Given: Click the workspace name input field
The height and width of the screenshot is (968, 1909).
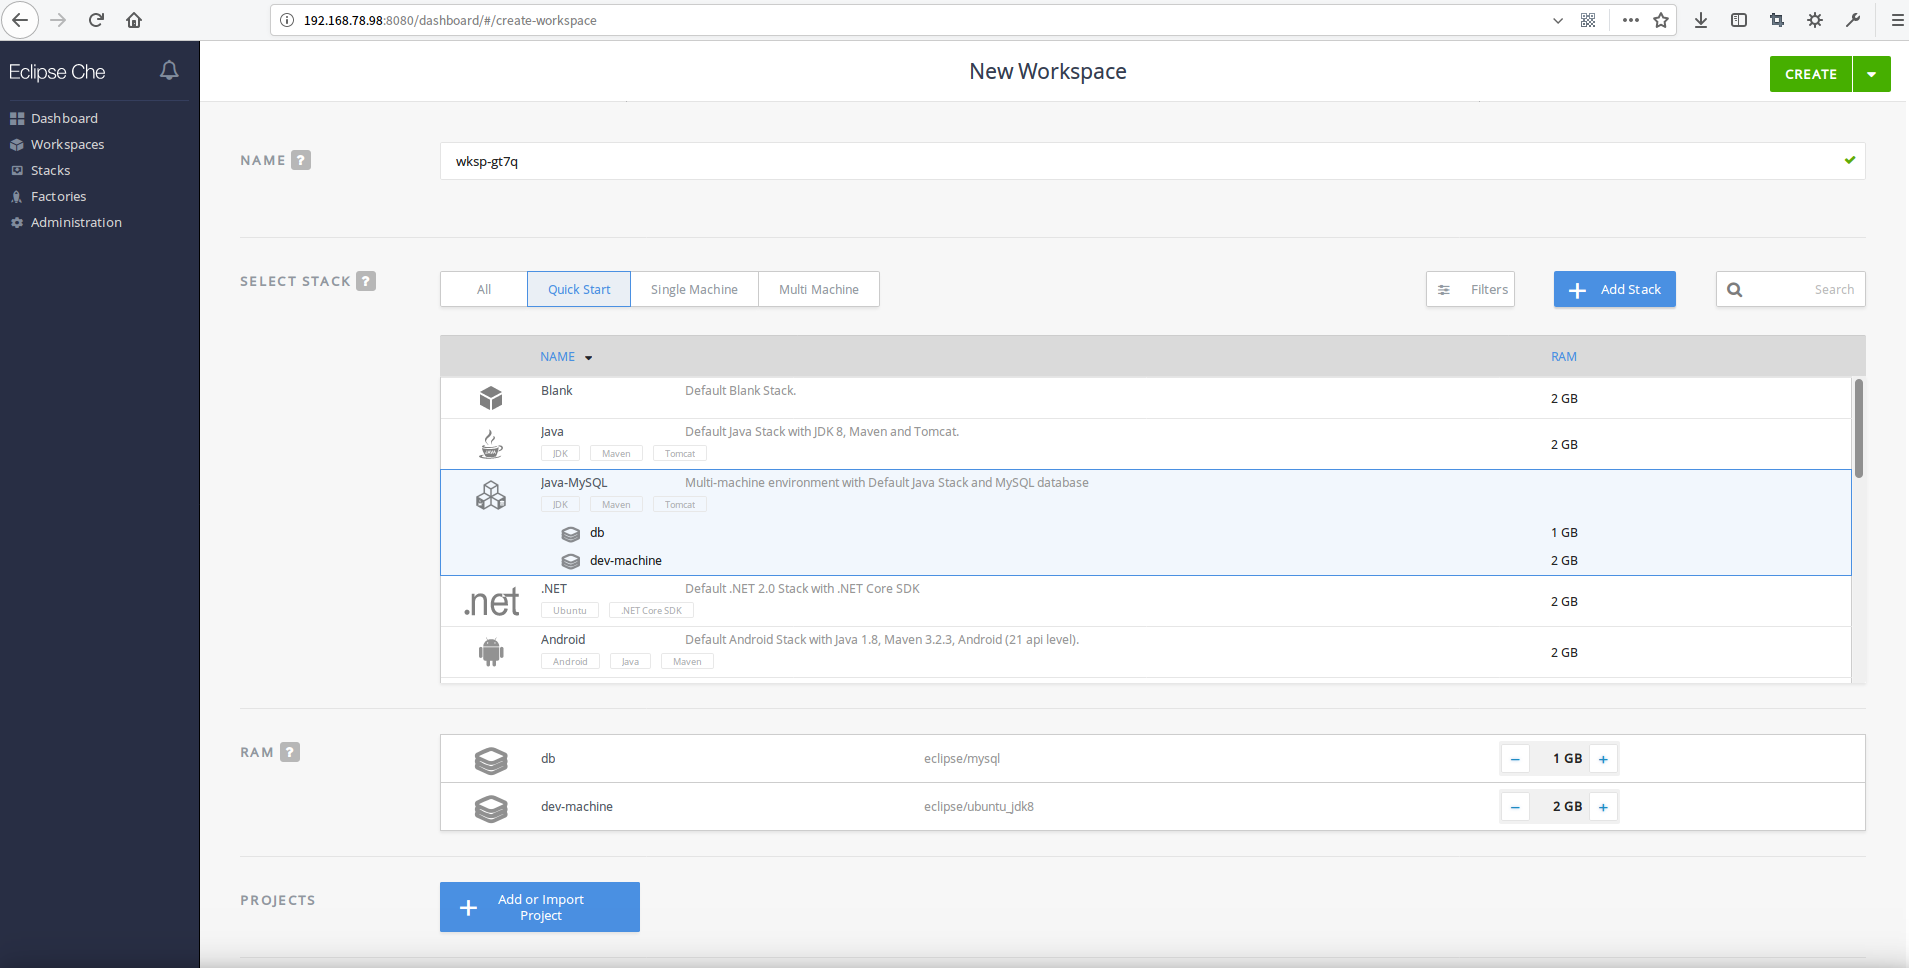Looking at the screenshot, I should tap(1152, 161).
